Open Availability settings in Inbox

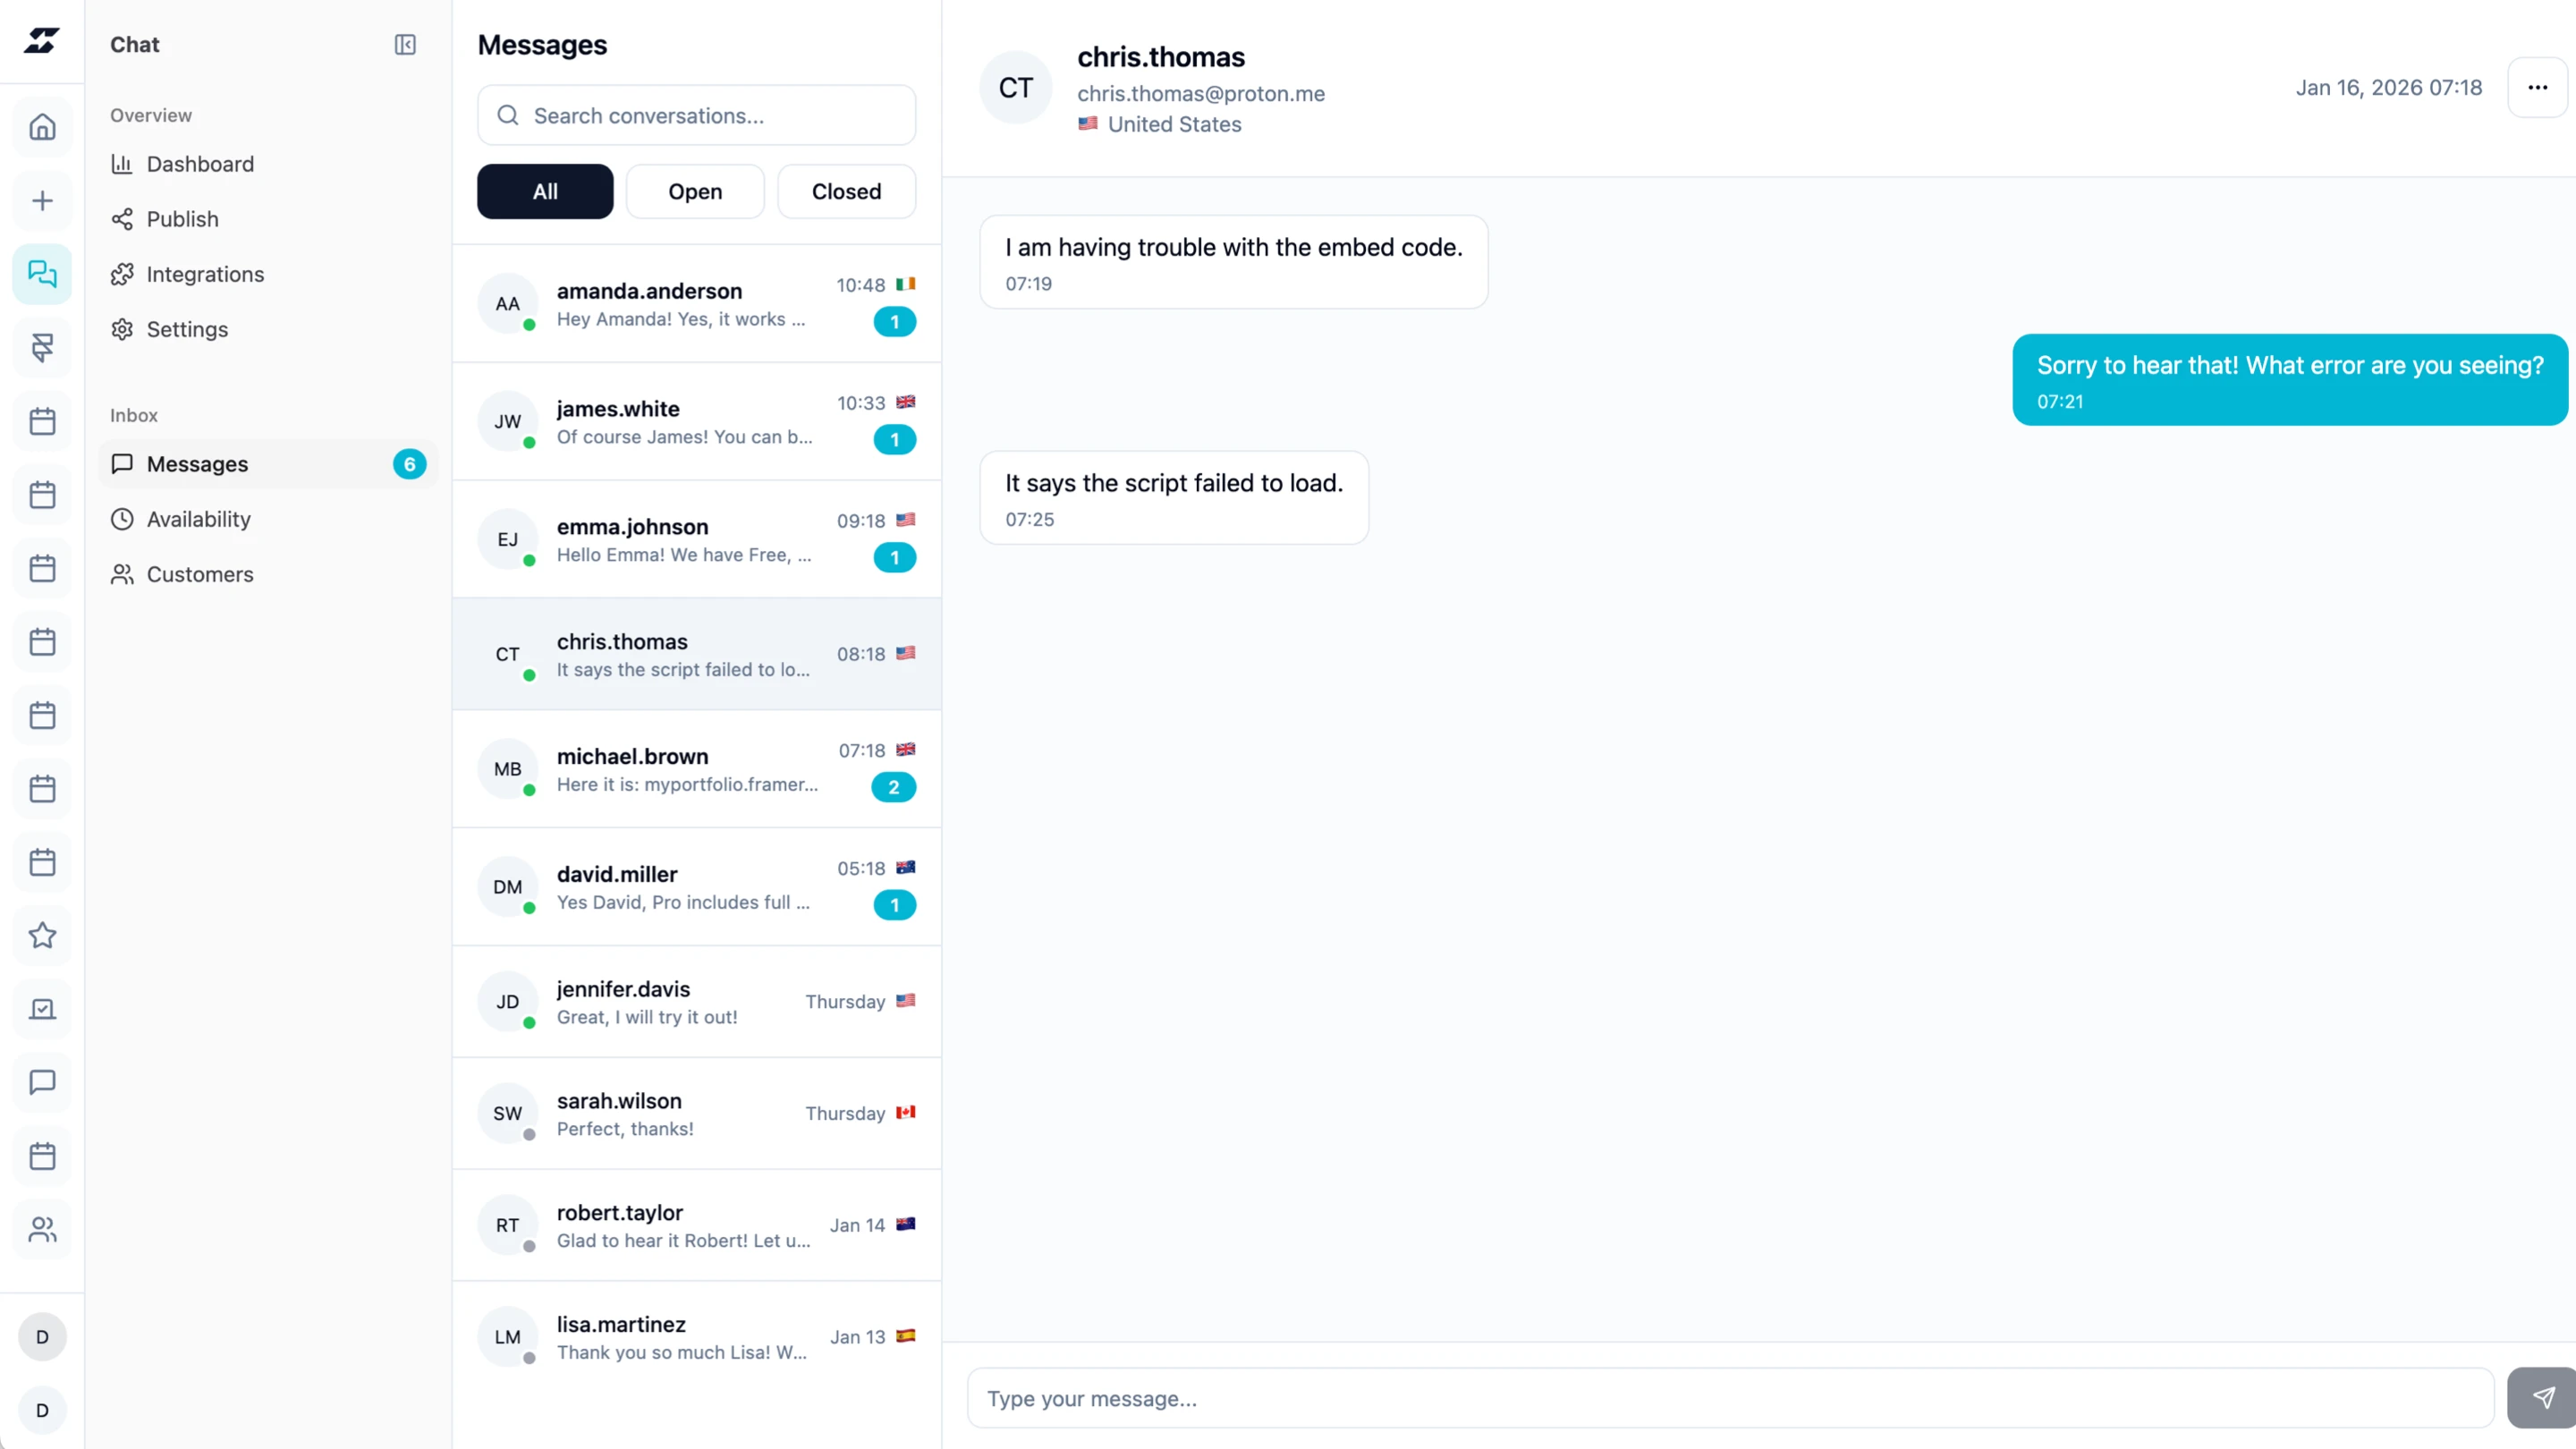[198, 519]
